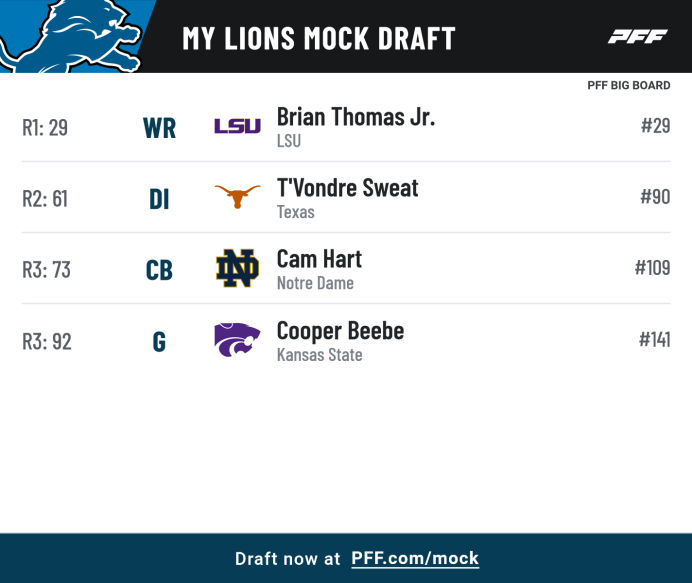The width and height of the screenshot is (692, 583).
Task: Click the PFF Big Board column header
Action: click(628, 86)
